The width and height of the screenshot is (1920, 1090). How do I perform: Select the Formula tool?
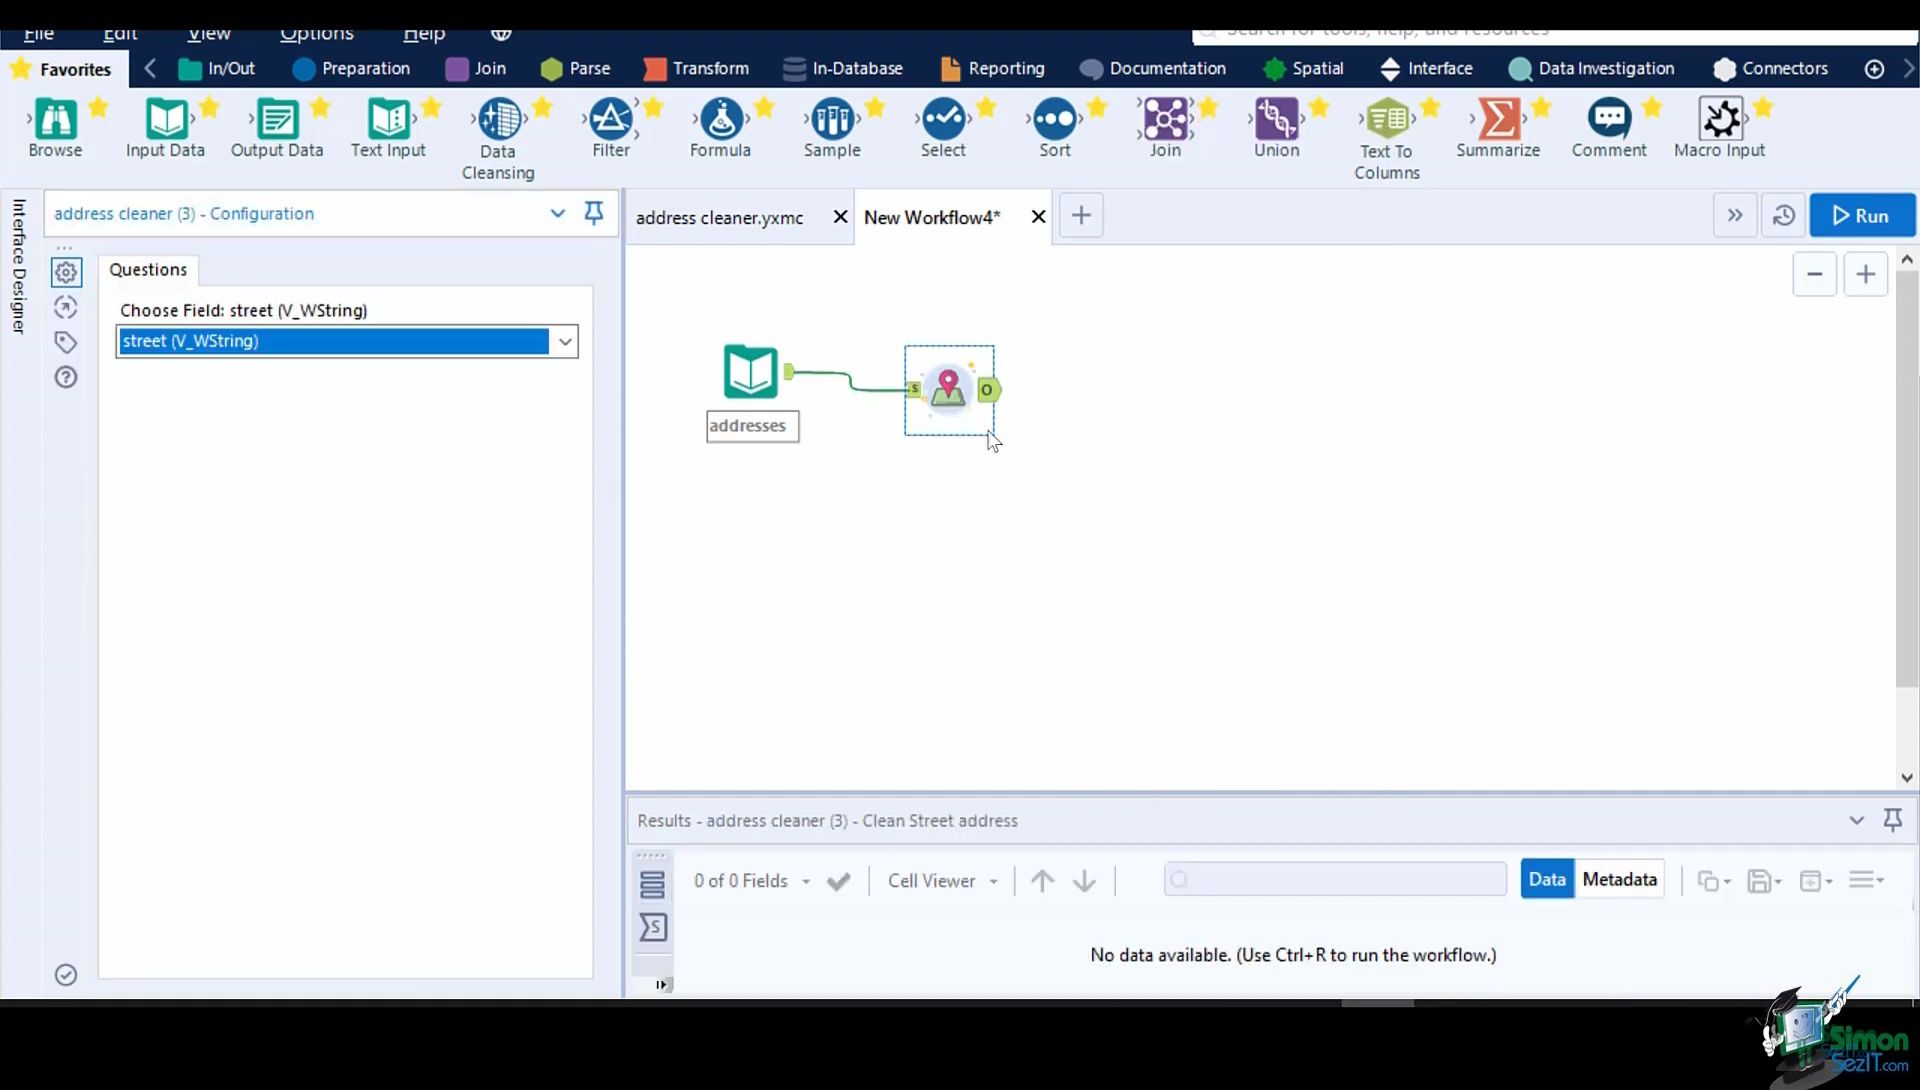(x=720, y=128)
